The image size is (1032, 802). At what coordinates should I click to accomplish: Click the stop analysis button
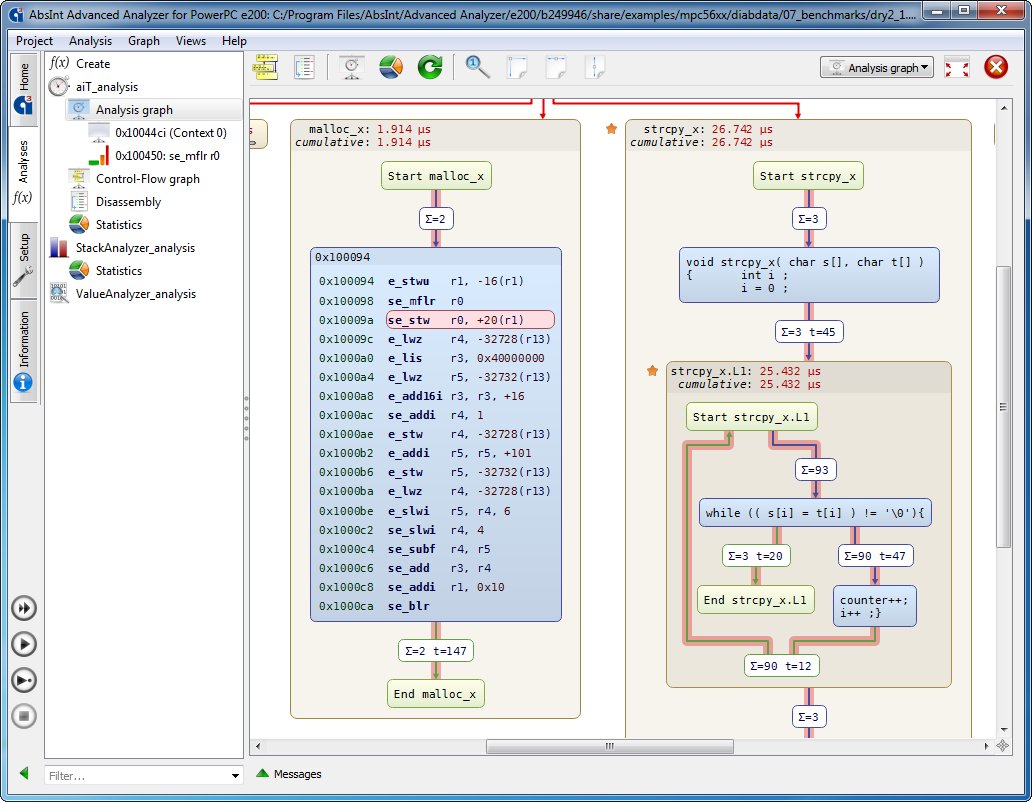pyautogui.click(x=24, y=716)
